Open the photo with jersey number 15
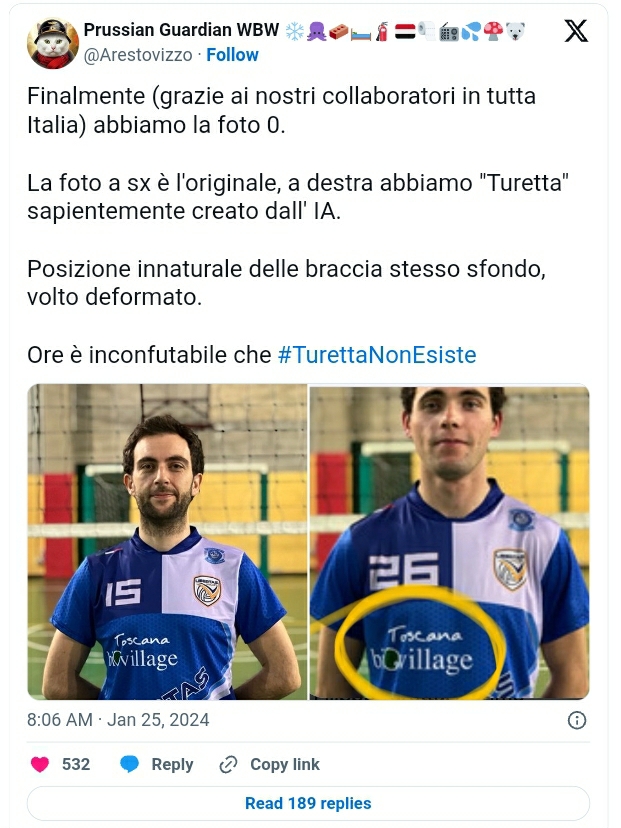Image resolution: width=621 pixels, height=828 pixels. 167,542
